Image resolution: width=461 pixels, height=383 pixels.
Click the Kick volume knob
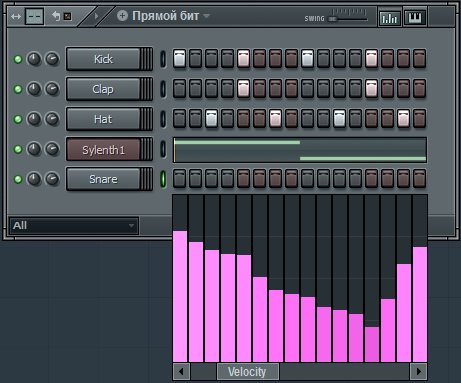coord(52,59)
